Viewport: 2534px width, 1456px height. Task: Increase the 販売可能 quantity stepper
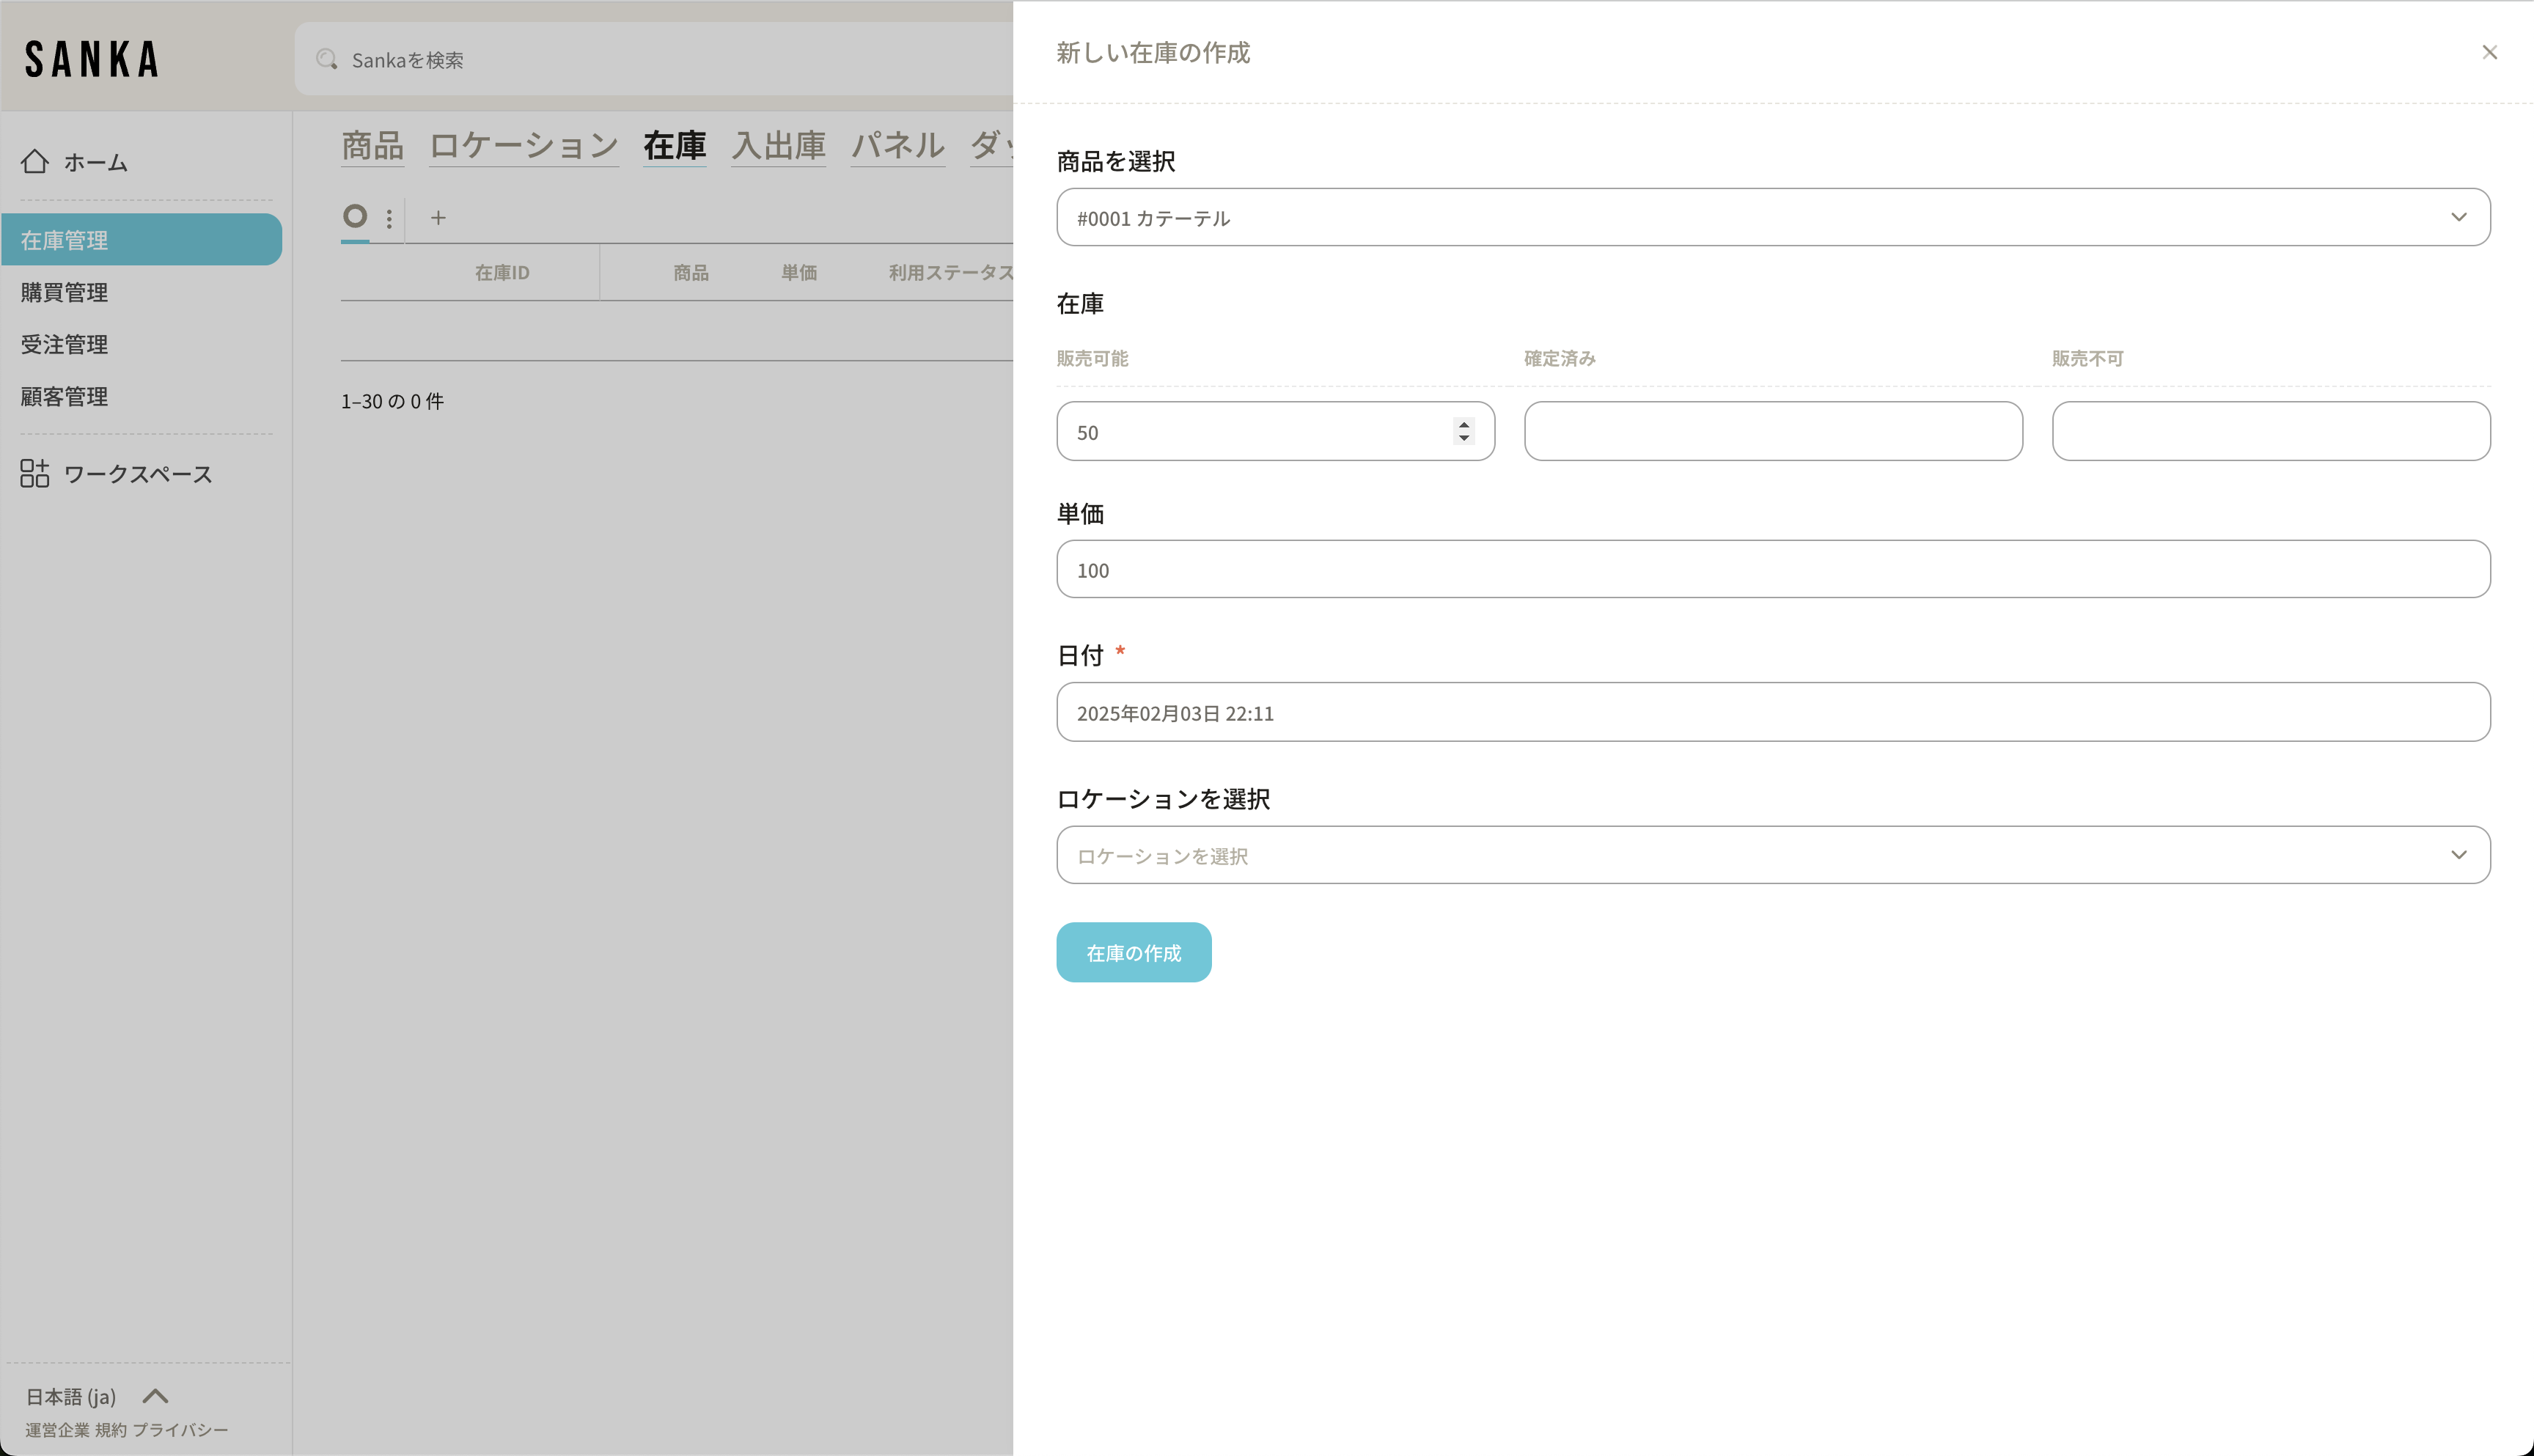1464,425
